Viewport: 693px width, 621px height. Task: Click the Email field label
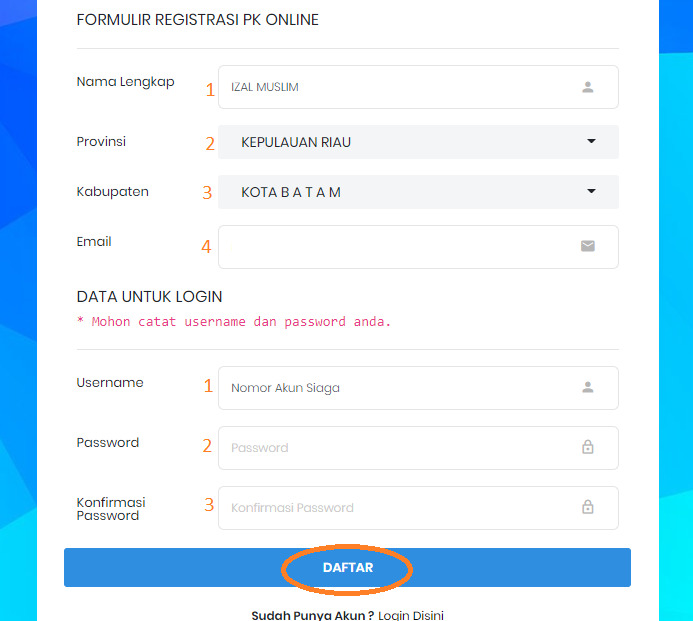94,242
